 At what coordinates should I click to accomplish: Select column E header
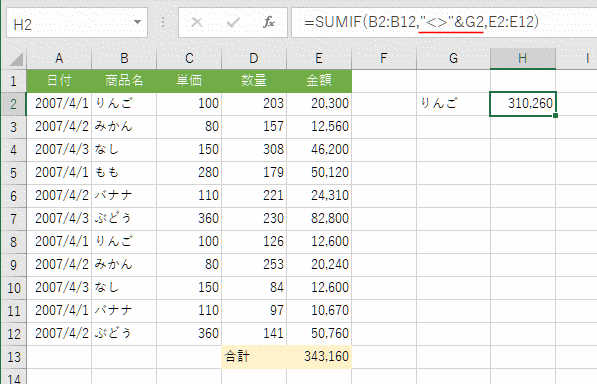point(319,59)
